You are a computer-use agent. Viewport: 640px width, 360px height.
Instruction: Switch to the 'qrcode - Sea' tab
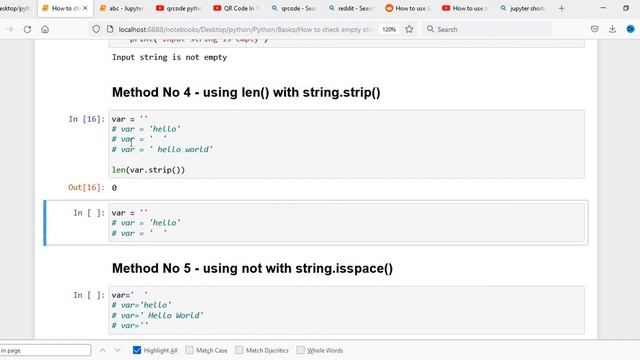pos(294,8)
